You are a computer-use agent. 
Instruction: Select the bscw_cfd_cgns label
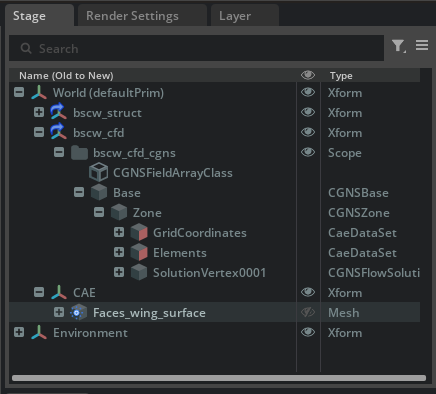[x=134, y=153]
